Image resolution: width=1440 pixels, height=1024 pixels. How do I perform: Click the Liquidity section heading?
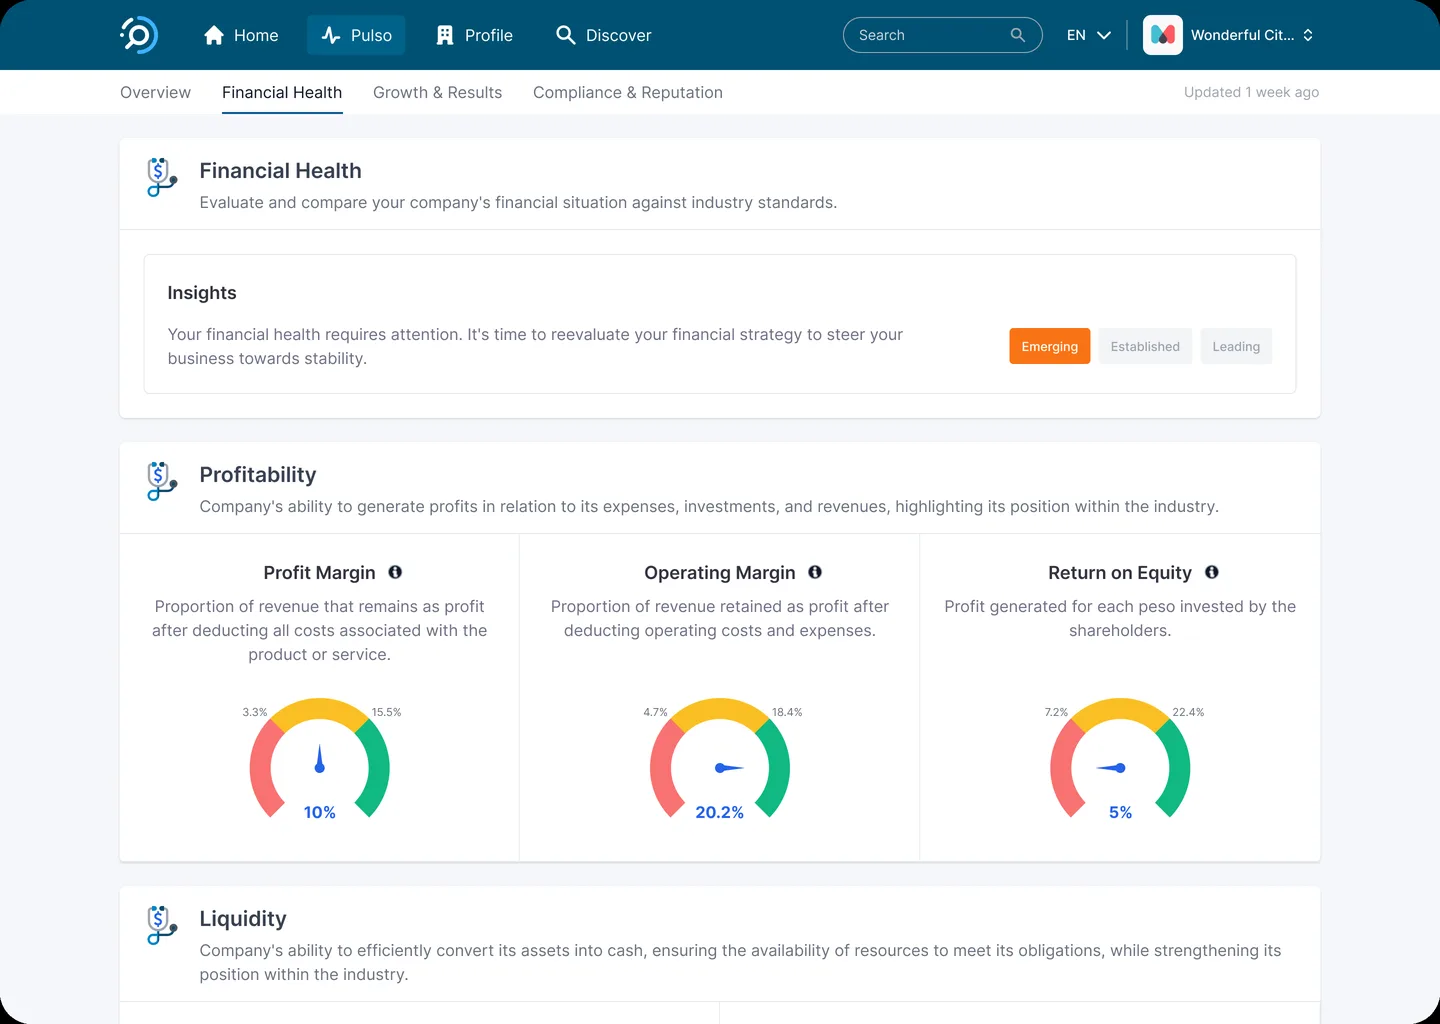pos(243,918)
